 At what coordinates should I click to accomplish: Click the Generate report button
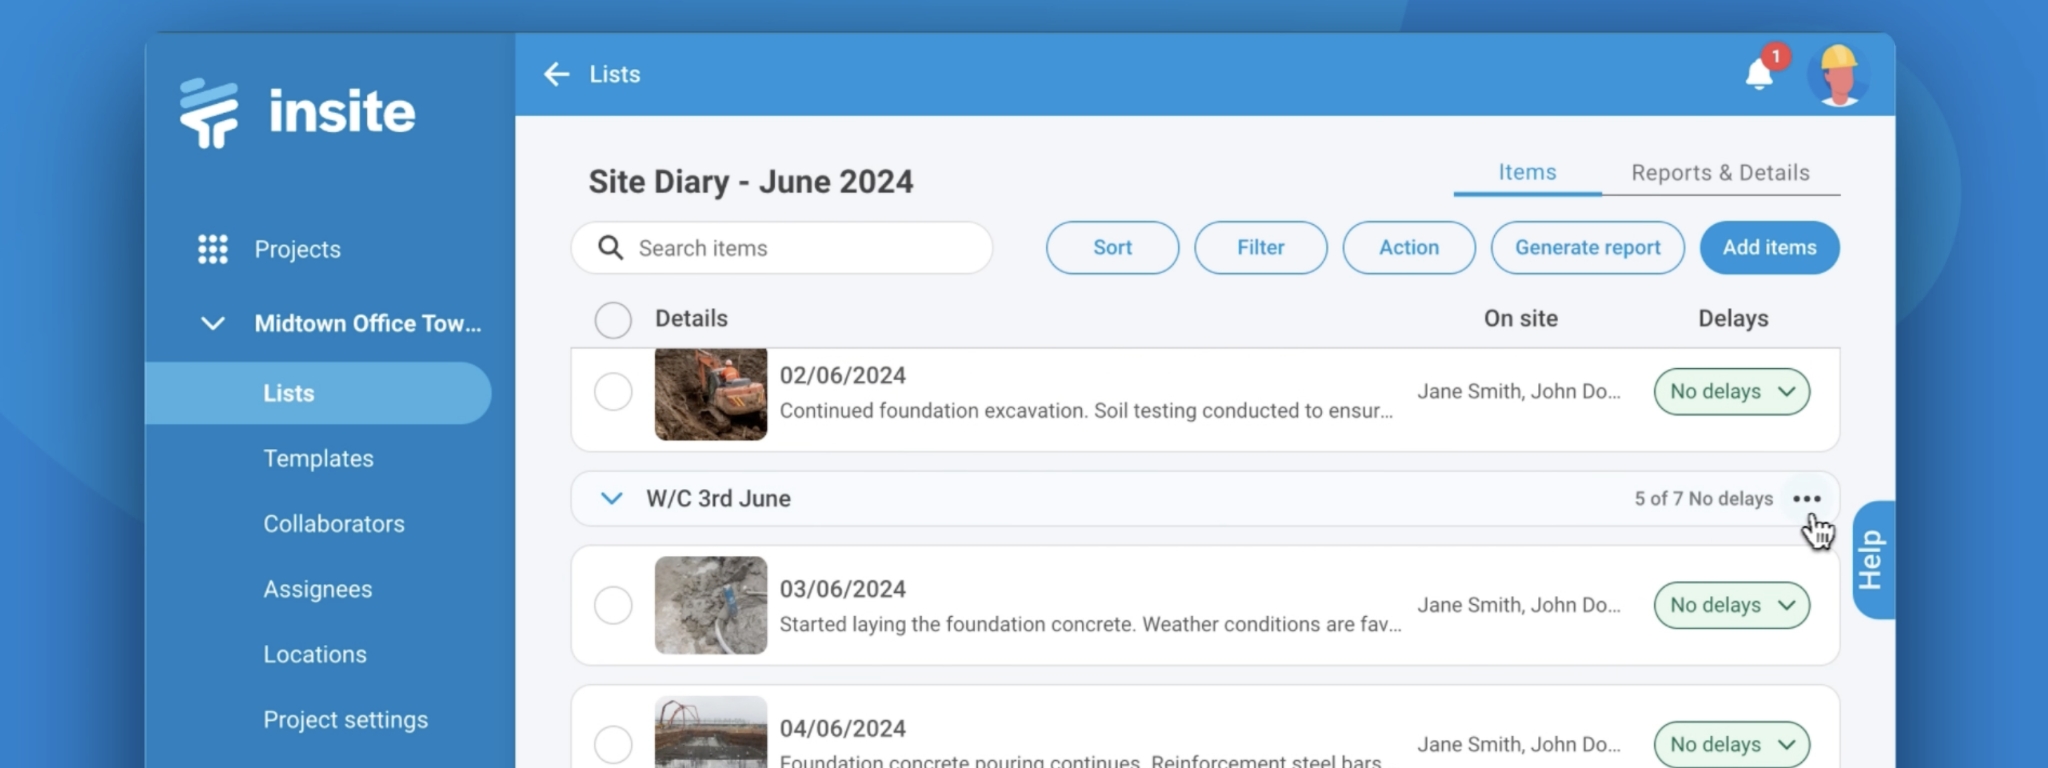1587,248
